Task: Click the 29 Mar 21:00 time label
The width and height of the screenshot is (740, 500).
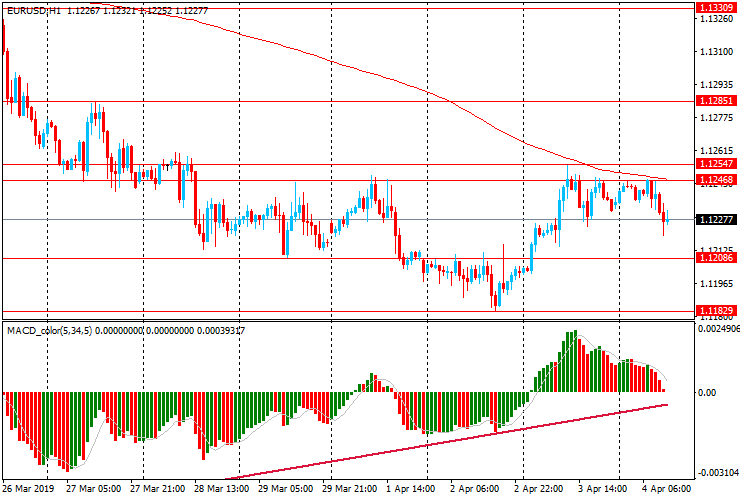Action: point(350,489)
